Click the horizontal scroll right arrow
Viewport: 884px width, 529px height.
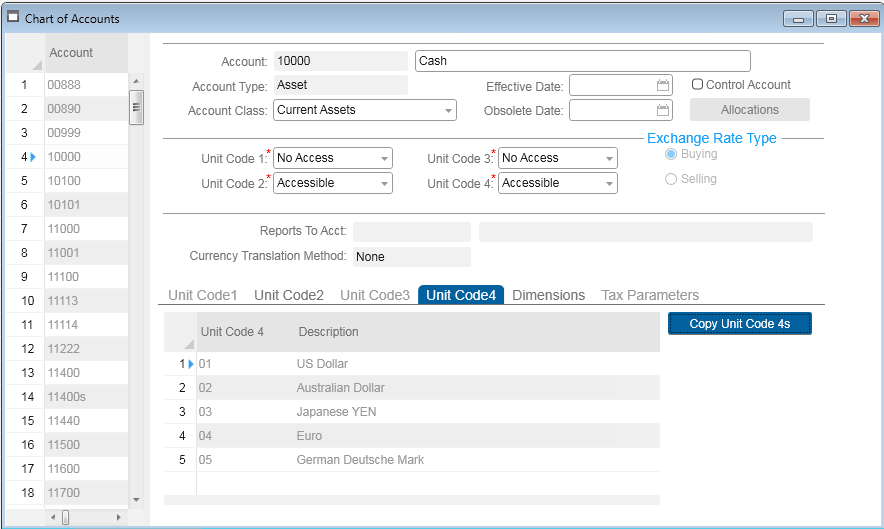tap(118, 517)
